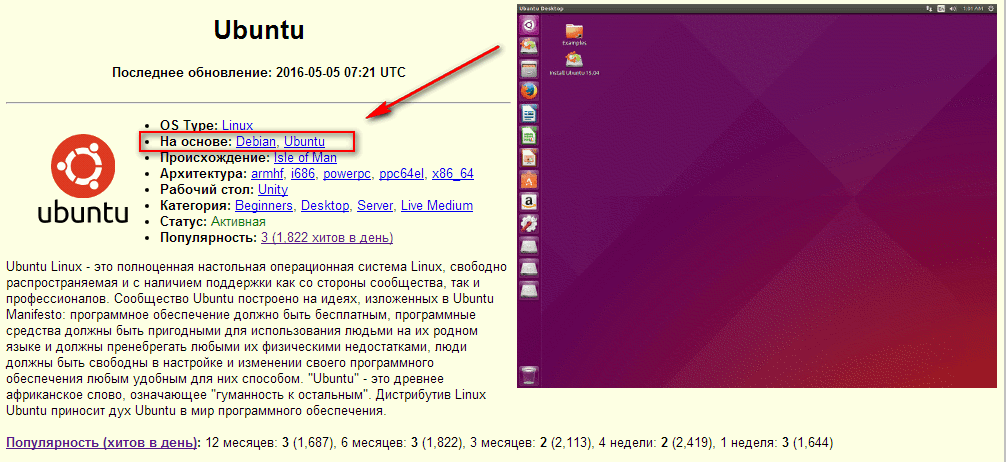Open the bottom popularity (hits per day) link
This screenshot has height=462, width=1006.
(102, 442)
